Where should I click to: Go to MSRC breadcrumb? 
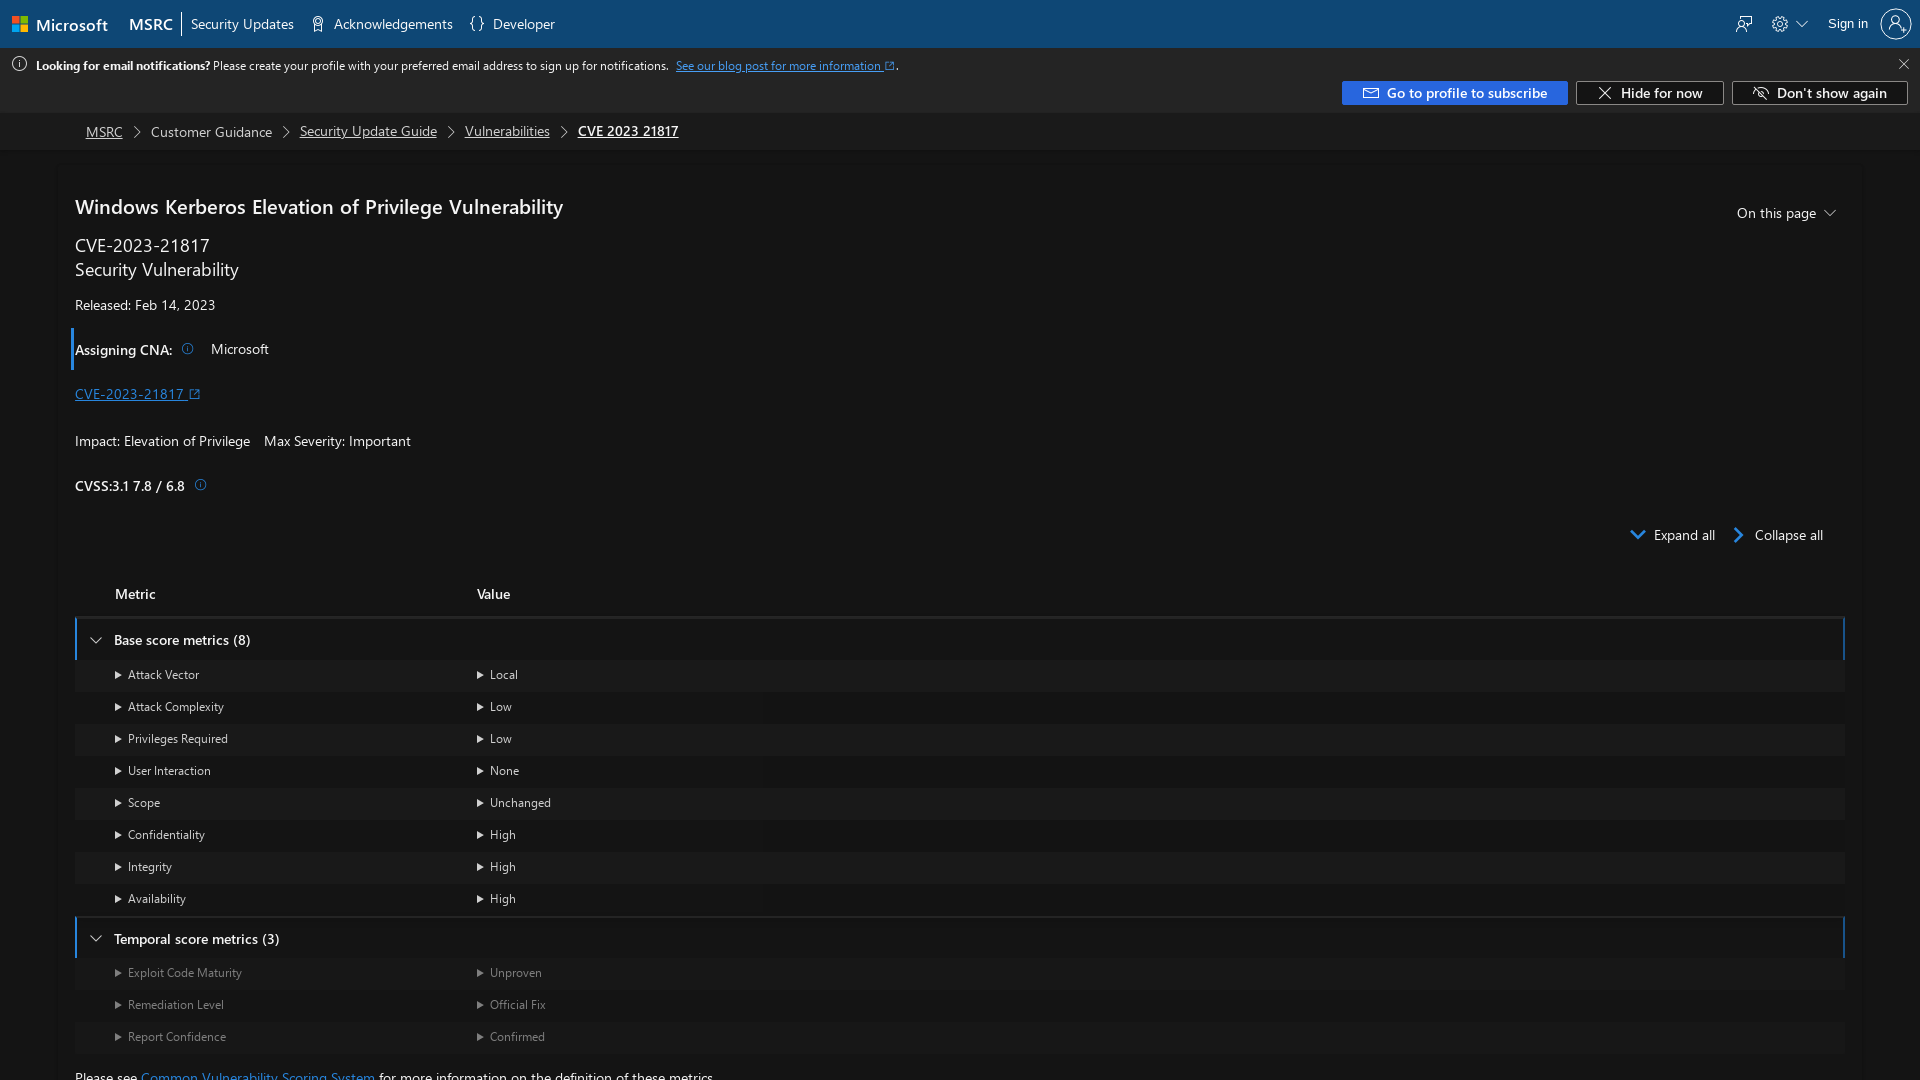click(x=104, y=132)
